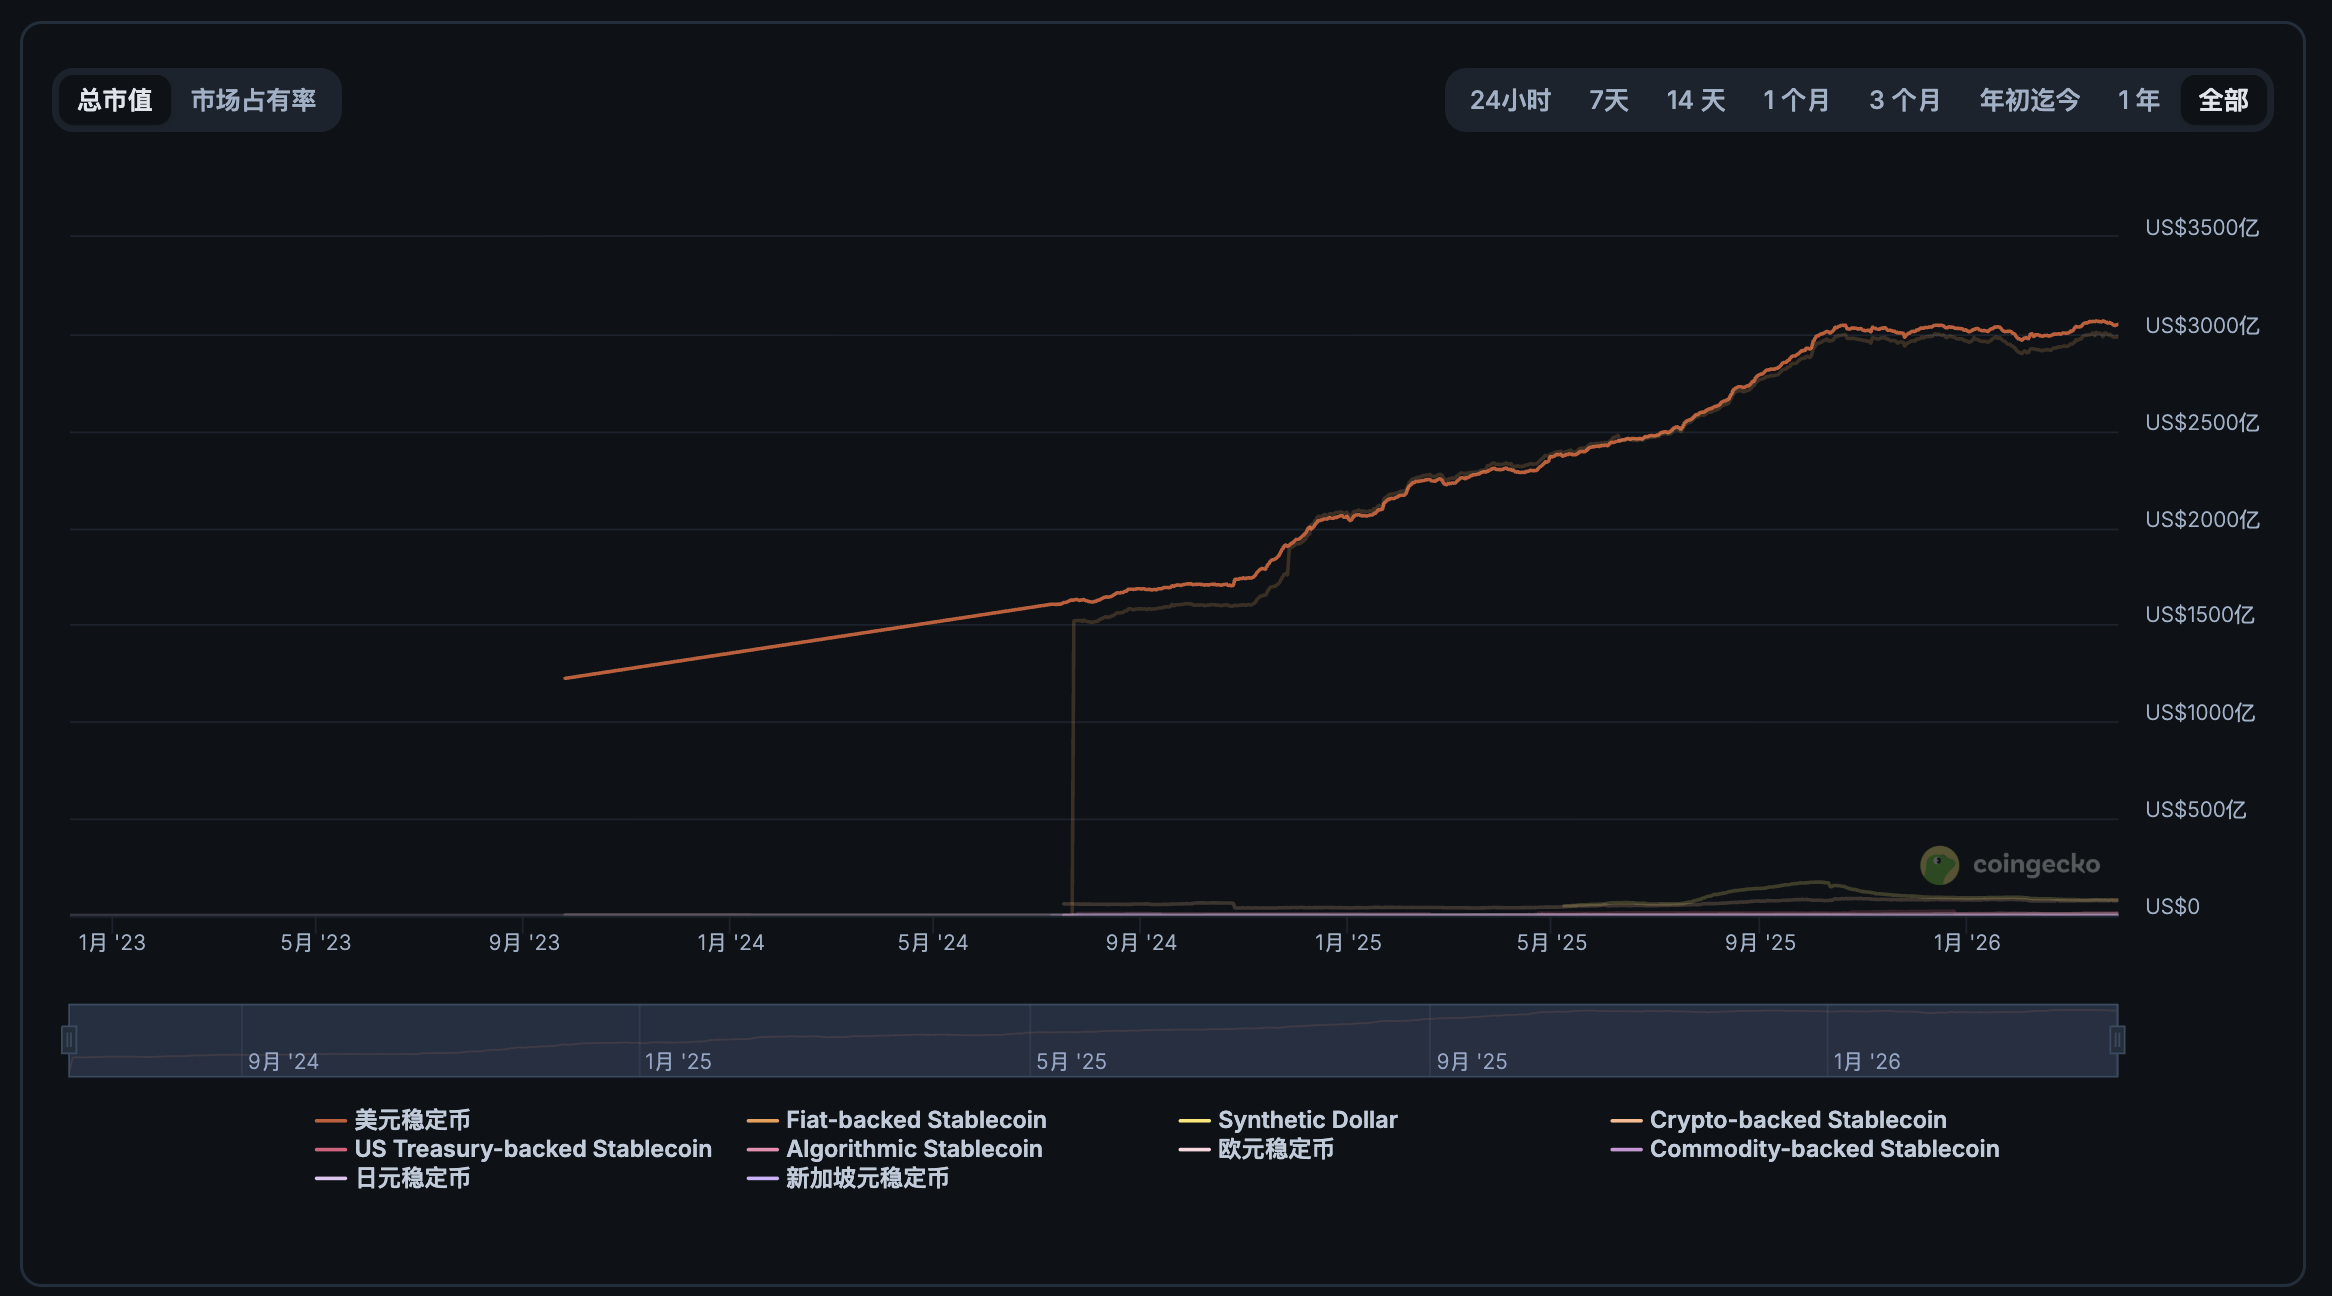This screenshot has width=2332, height=1296.
Task: Click the US$3500亿 axis label
Action: point(2202,228)
